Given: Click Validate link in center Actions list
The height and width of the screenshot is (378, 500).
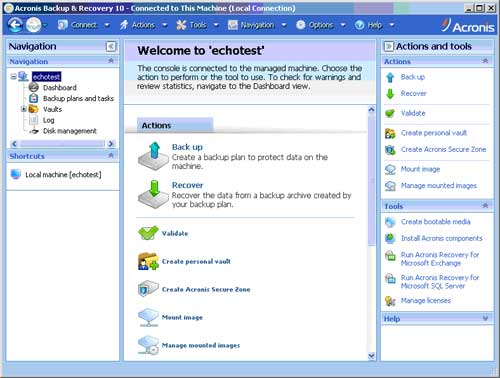Looking at the screenshot, I should [x=175, y=233].
